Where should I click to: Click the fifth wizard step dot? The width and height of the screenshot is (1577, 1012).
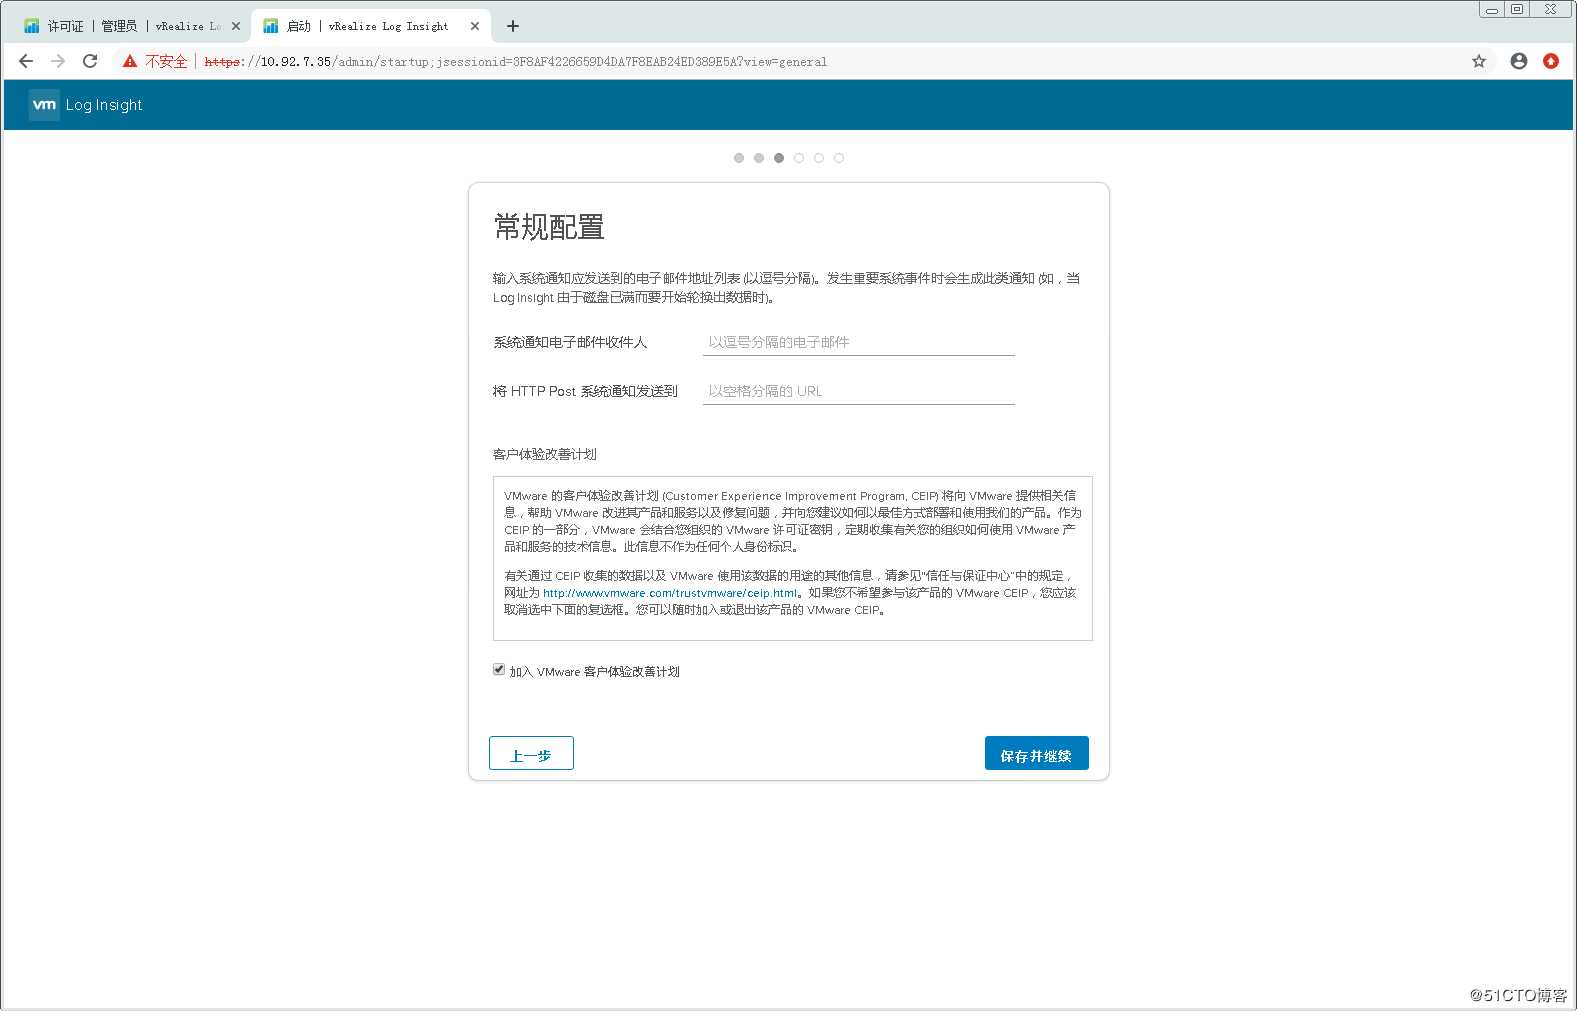(819, 158)
